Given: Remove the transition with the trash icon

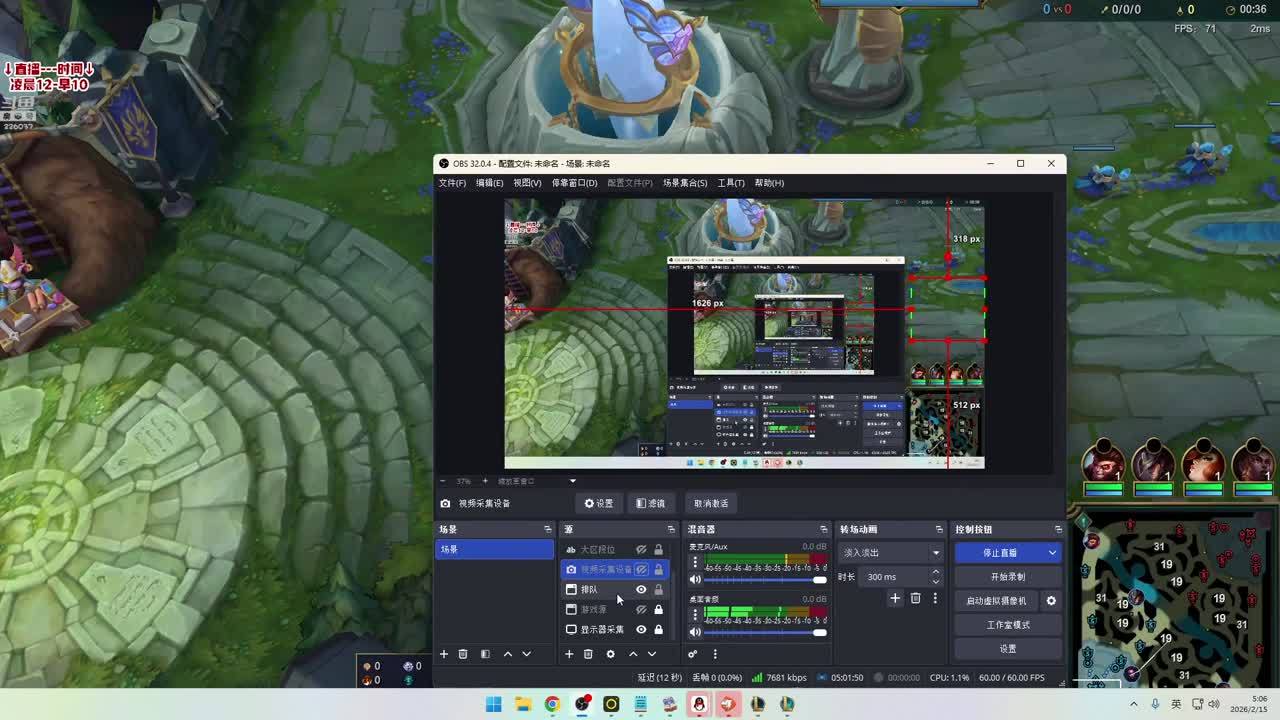Looking at the screenshot, I should point(915,598).
